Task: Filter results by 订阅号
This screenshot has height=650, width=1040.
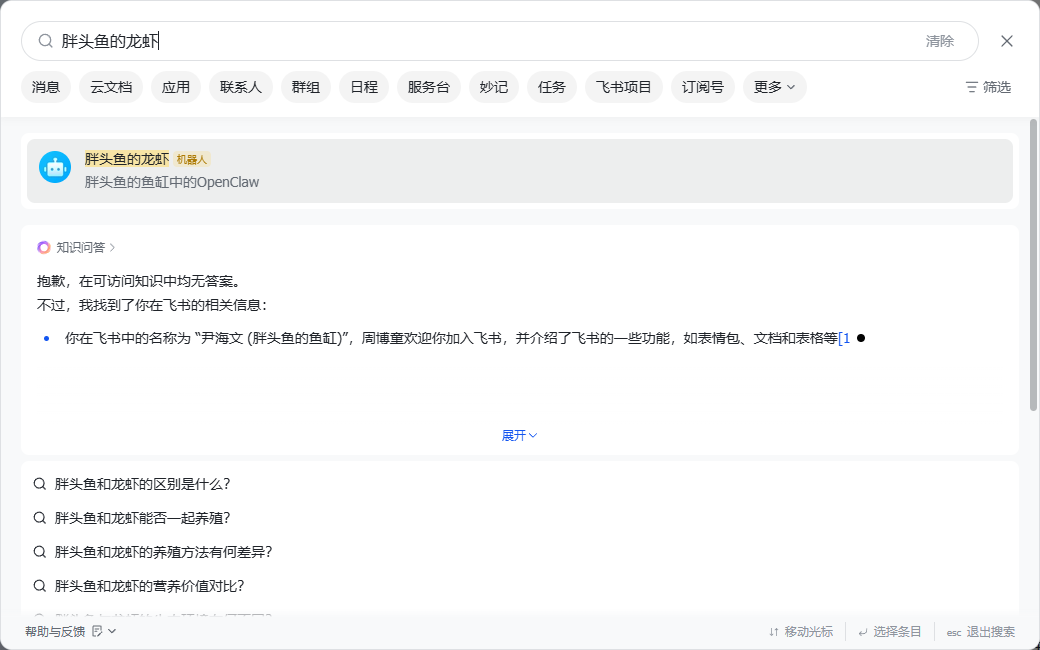Action: [x=702, y=87]
